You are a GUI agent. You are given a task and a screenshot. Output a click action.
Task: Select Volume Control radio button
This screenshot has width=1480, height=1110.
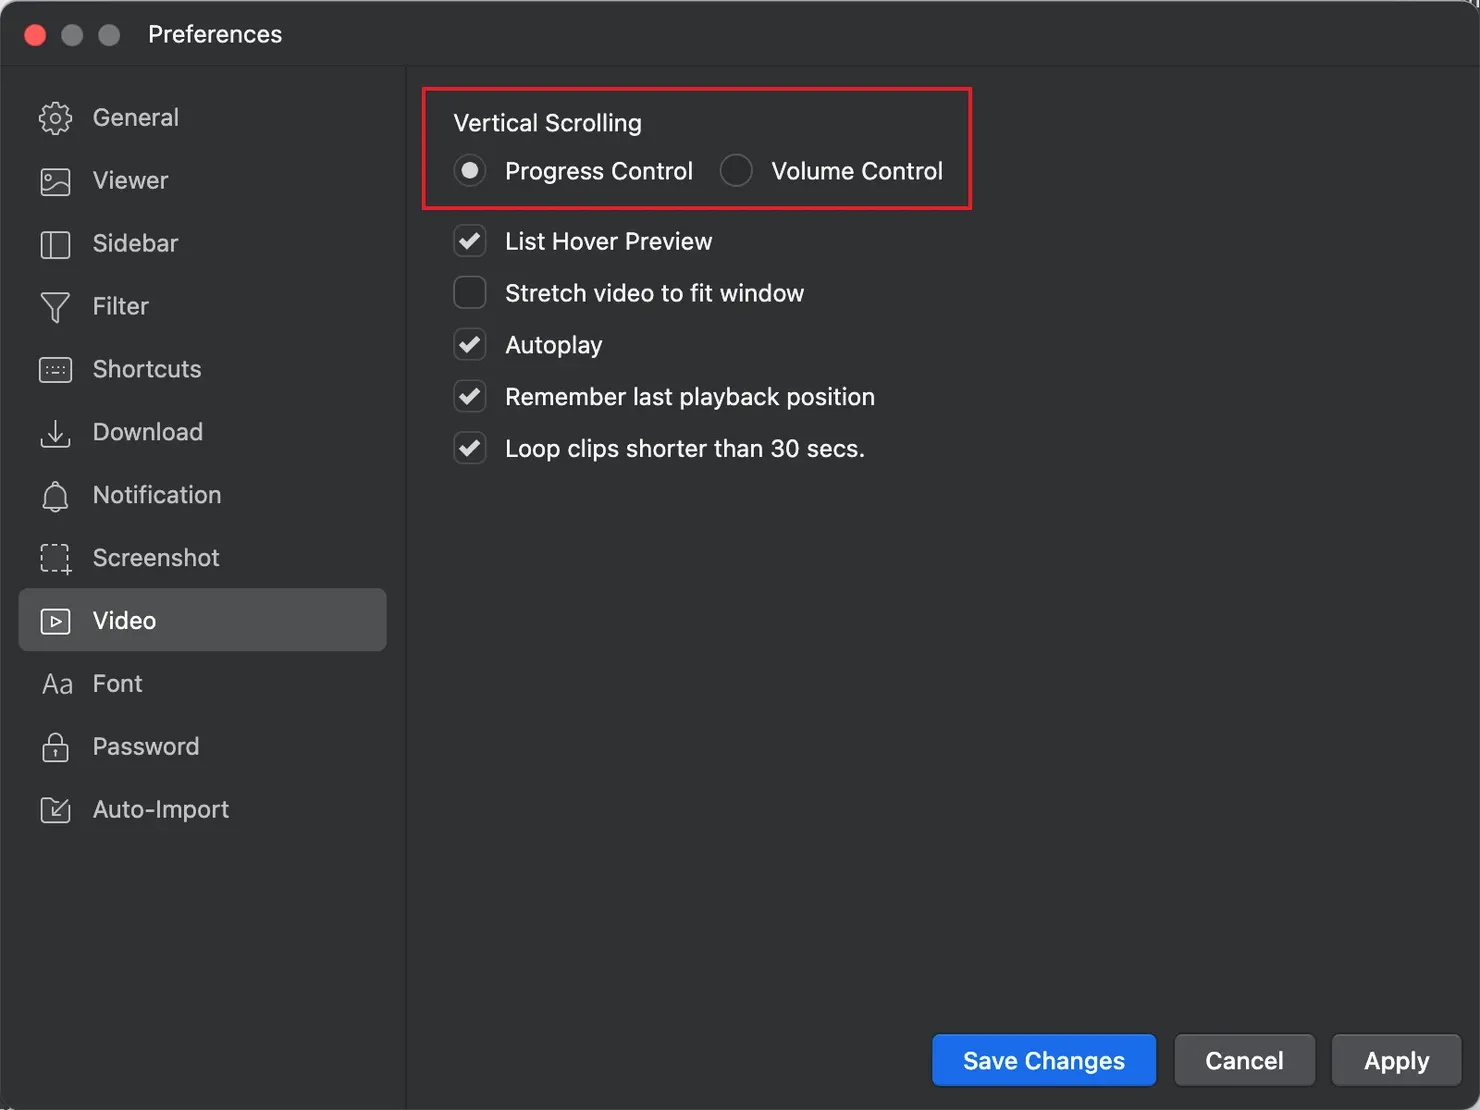736,171
